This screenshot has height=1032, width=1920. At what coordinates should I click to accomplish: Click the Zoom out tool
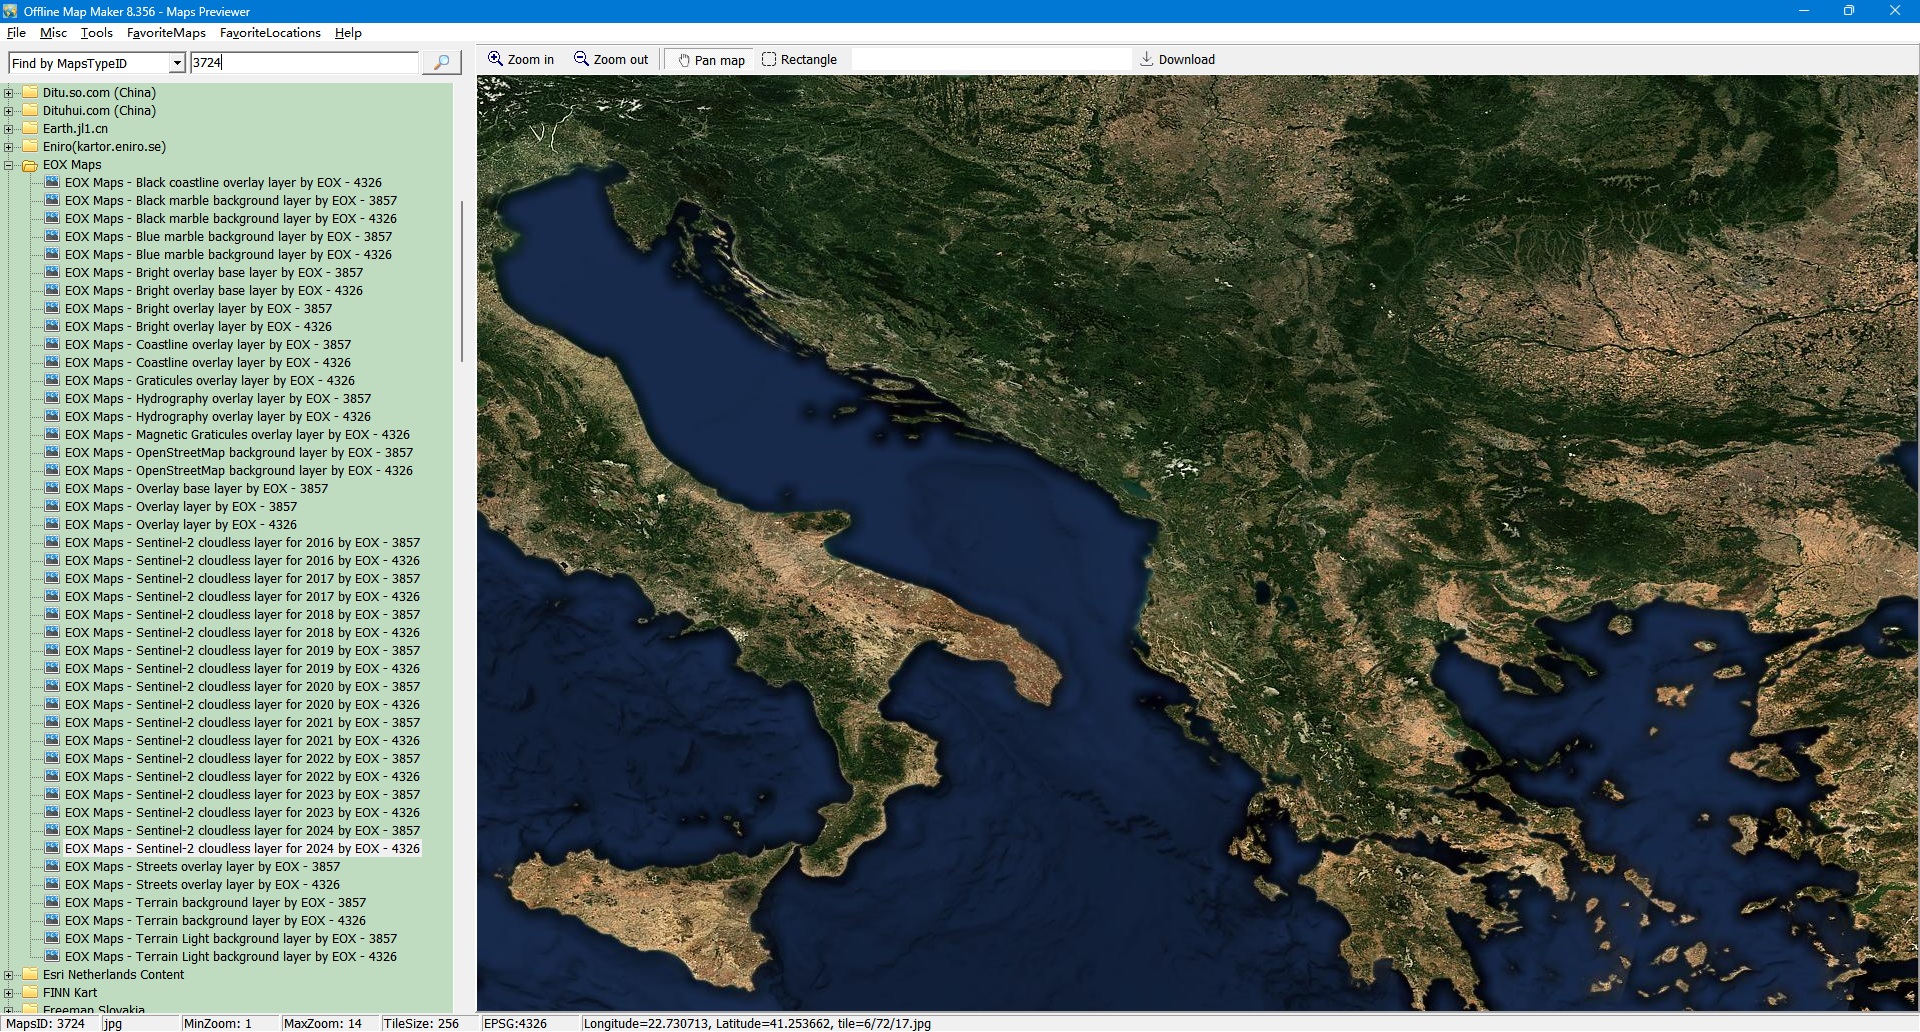[x=611, y=60]
